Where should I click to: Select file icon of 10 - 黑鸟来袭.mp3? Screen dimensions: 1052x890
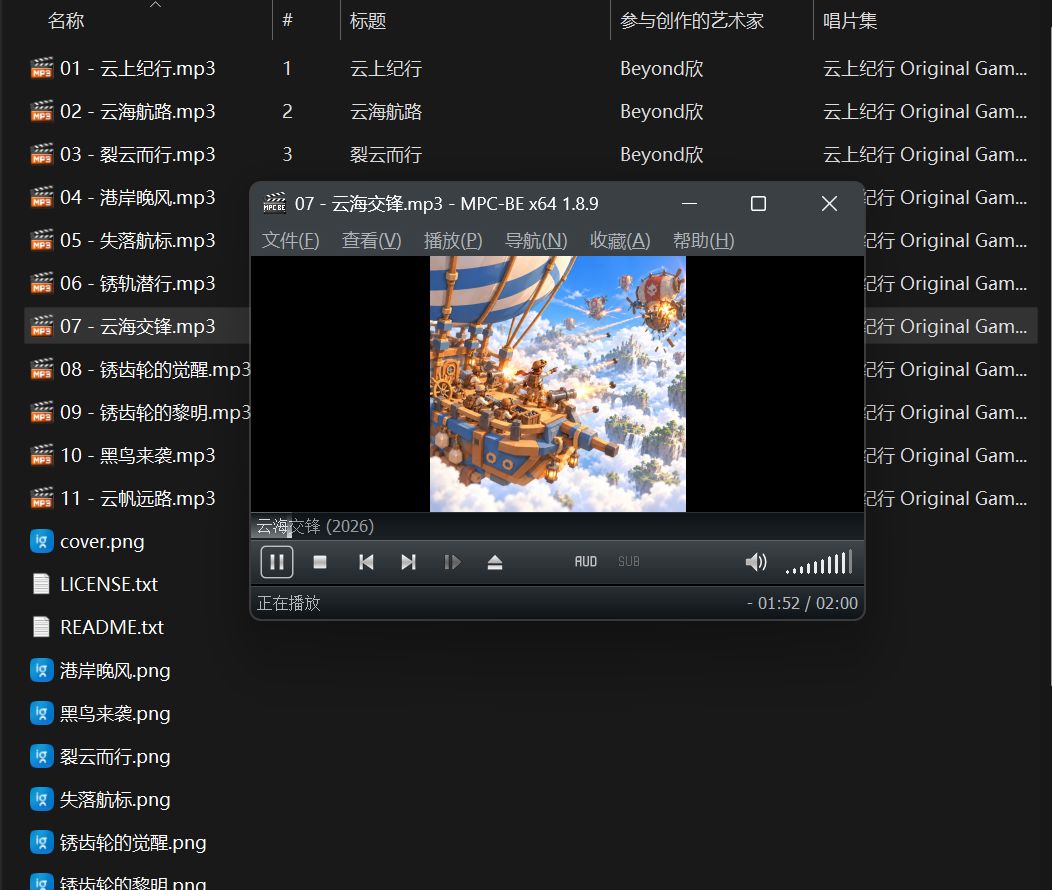point(42,455)
